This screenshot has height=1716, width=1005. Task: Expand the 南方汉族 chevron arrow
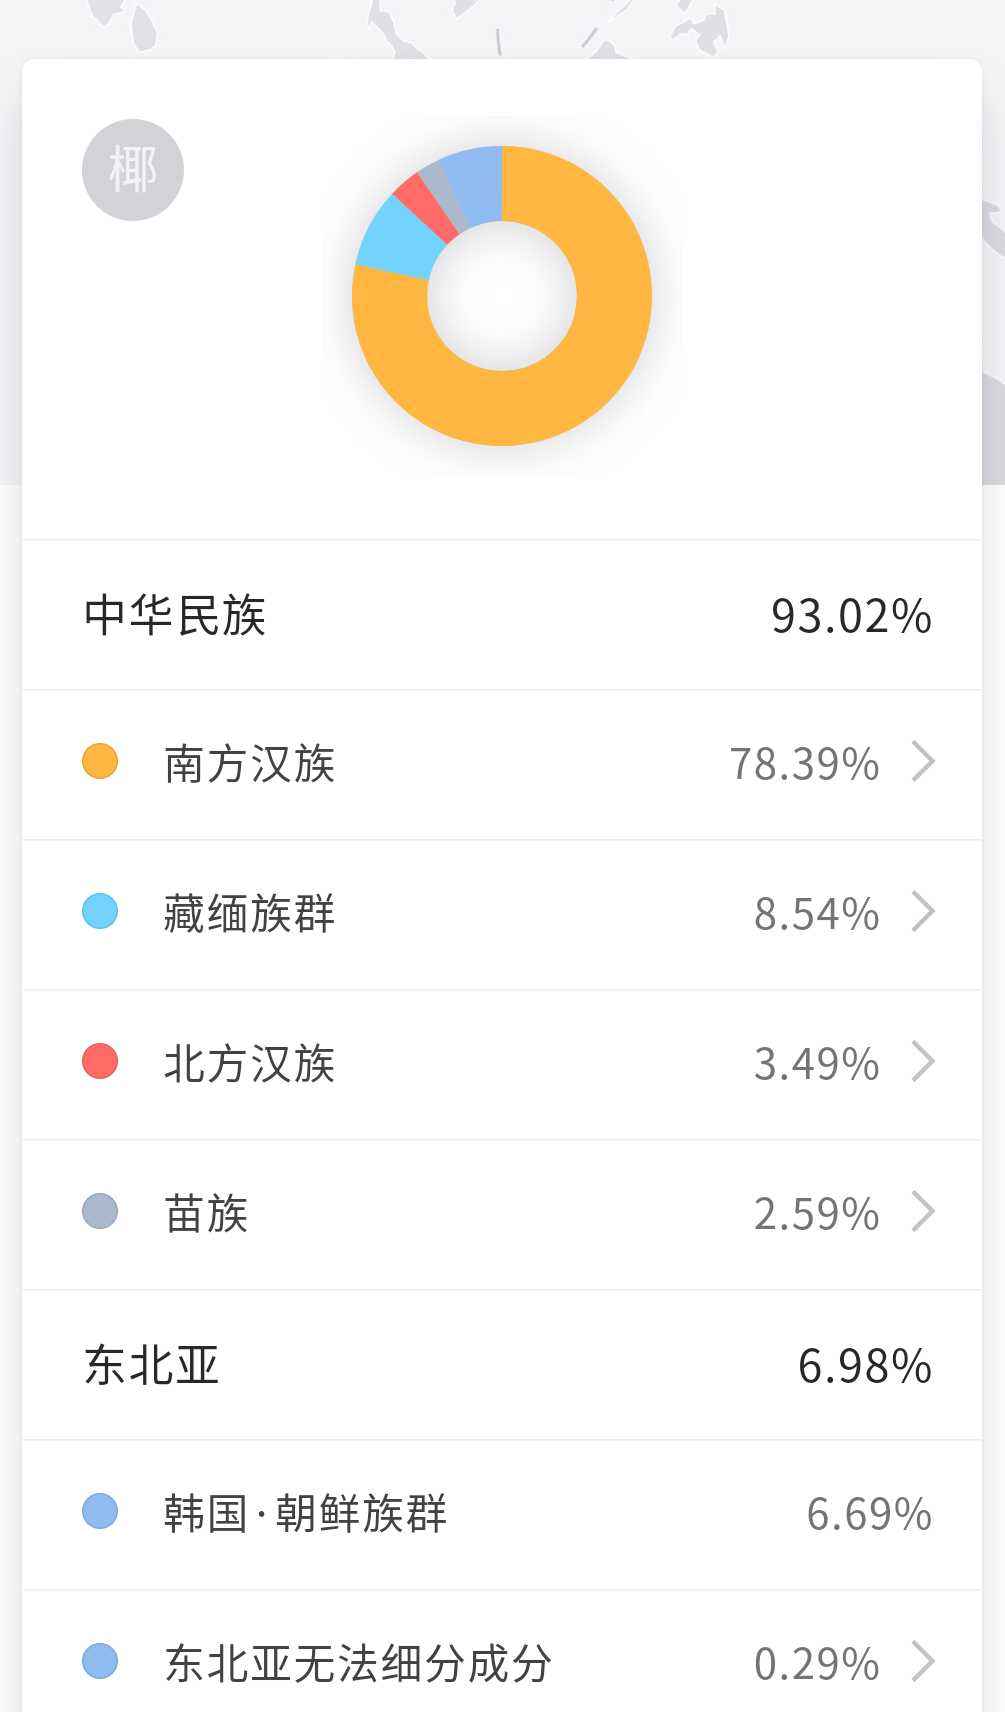[923, 761]
